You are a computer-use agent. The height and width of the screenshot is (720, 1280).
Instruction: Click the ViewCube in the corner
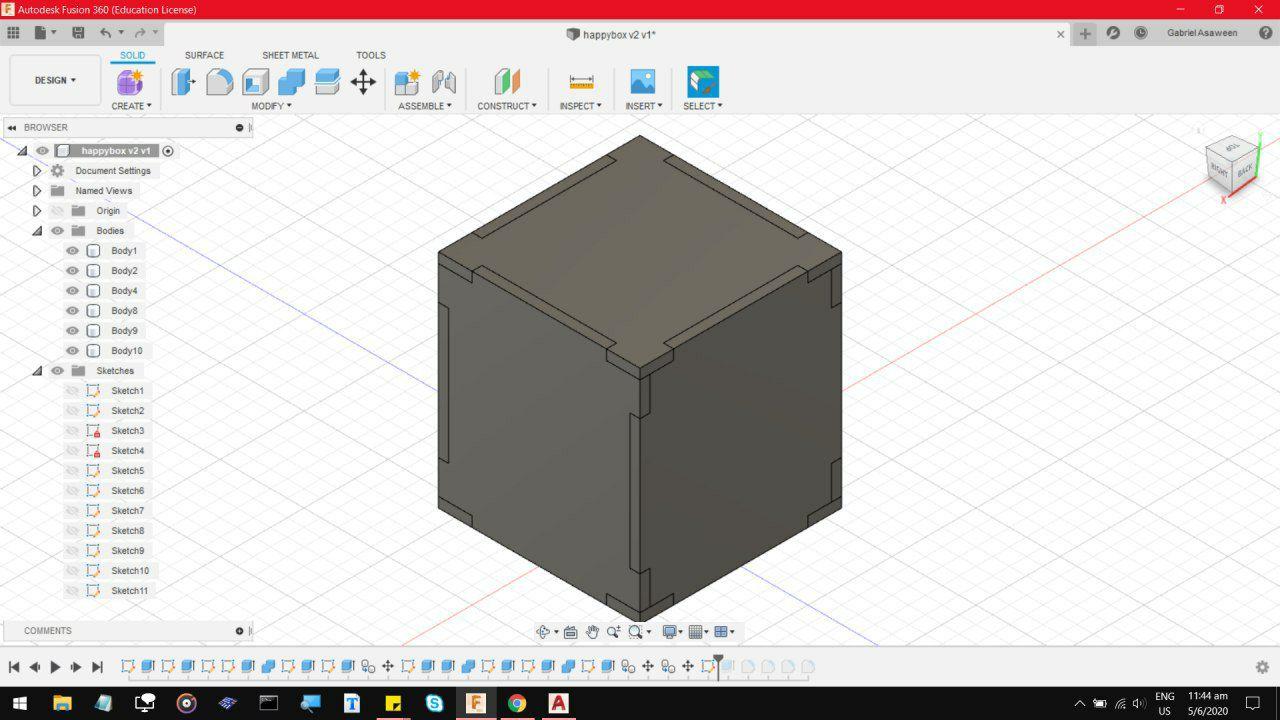tap(1232, 163)
